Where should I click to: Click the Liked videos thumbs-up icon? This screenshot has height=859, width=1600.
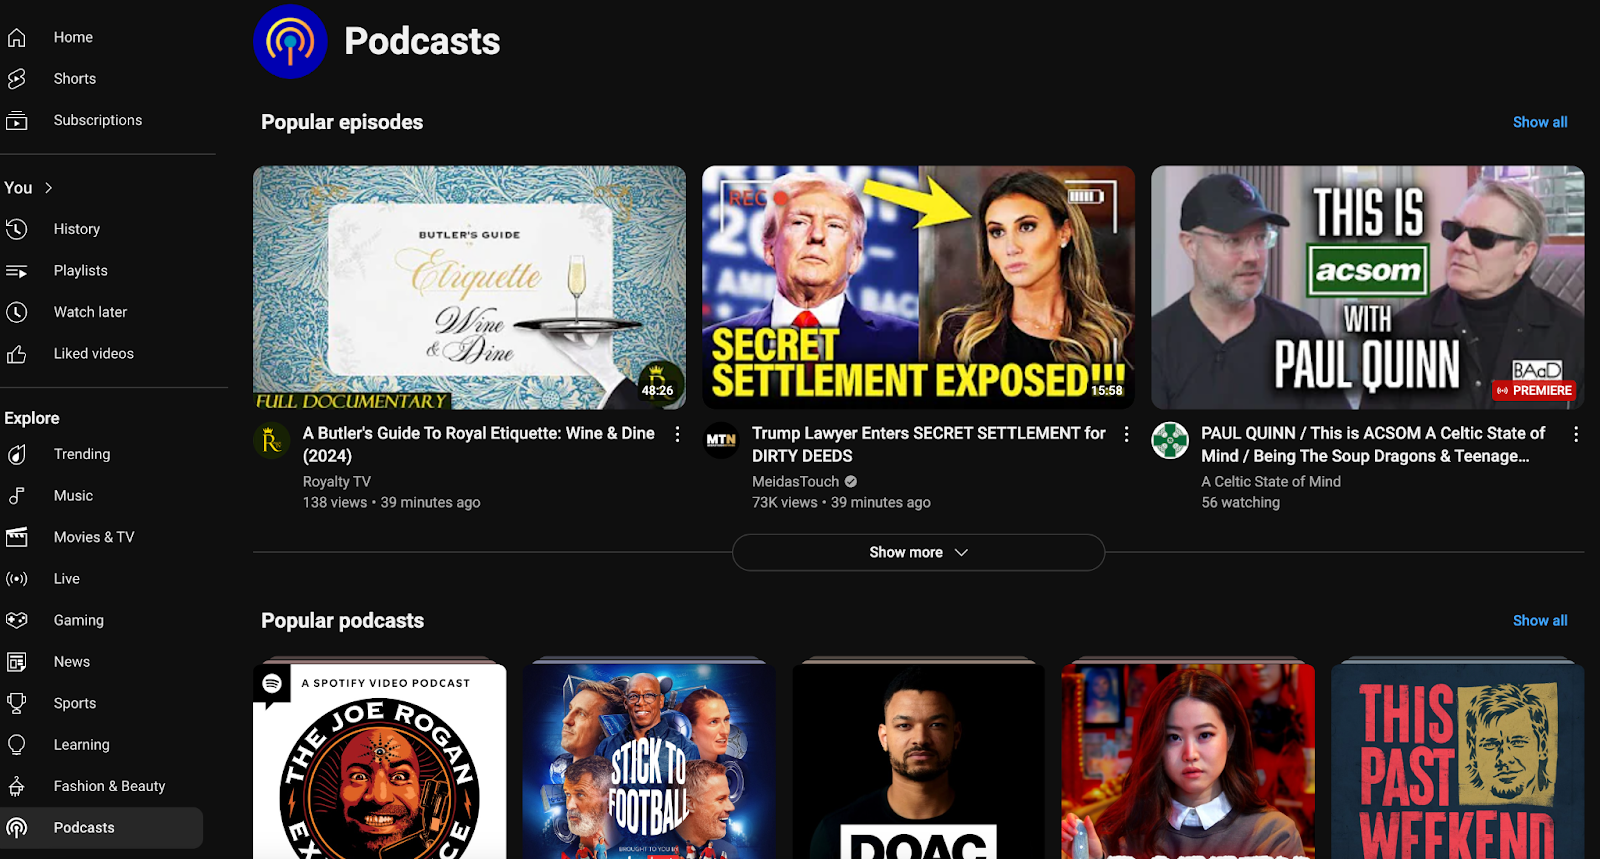coord(16,354)
